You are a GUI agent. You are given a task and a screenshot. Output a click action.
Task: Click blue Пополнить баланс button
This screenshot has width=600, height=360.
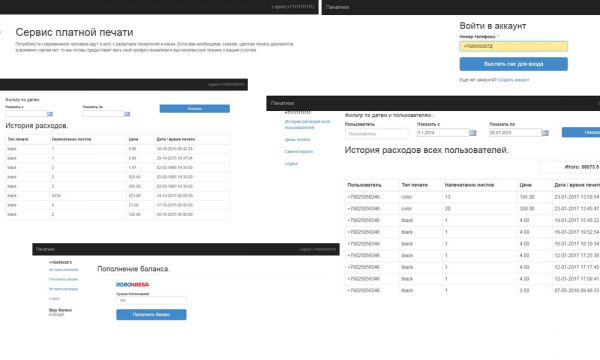pyautogui.click(x=152, y=314)
